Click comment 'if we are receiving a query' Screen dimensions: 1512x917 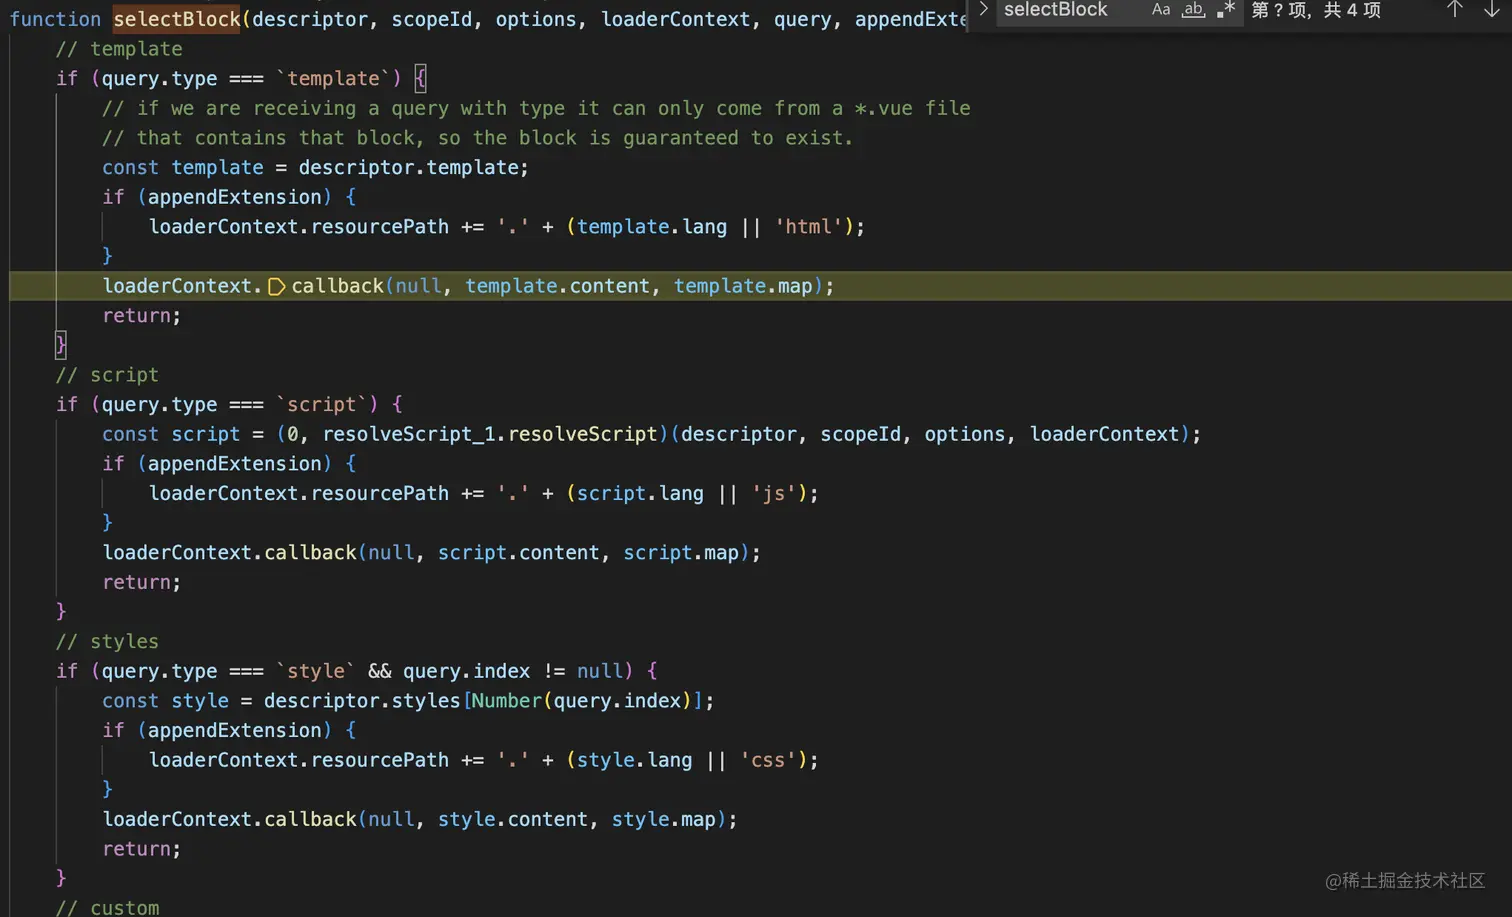pyautogui.click(x=536, y=108)
